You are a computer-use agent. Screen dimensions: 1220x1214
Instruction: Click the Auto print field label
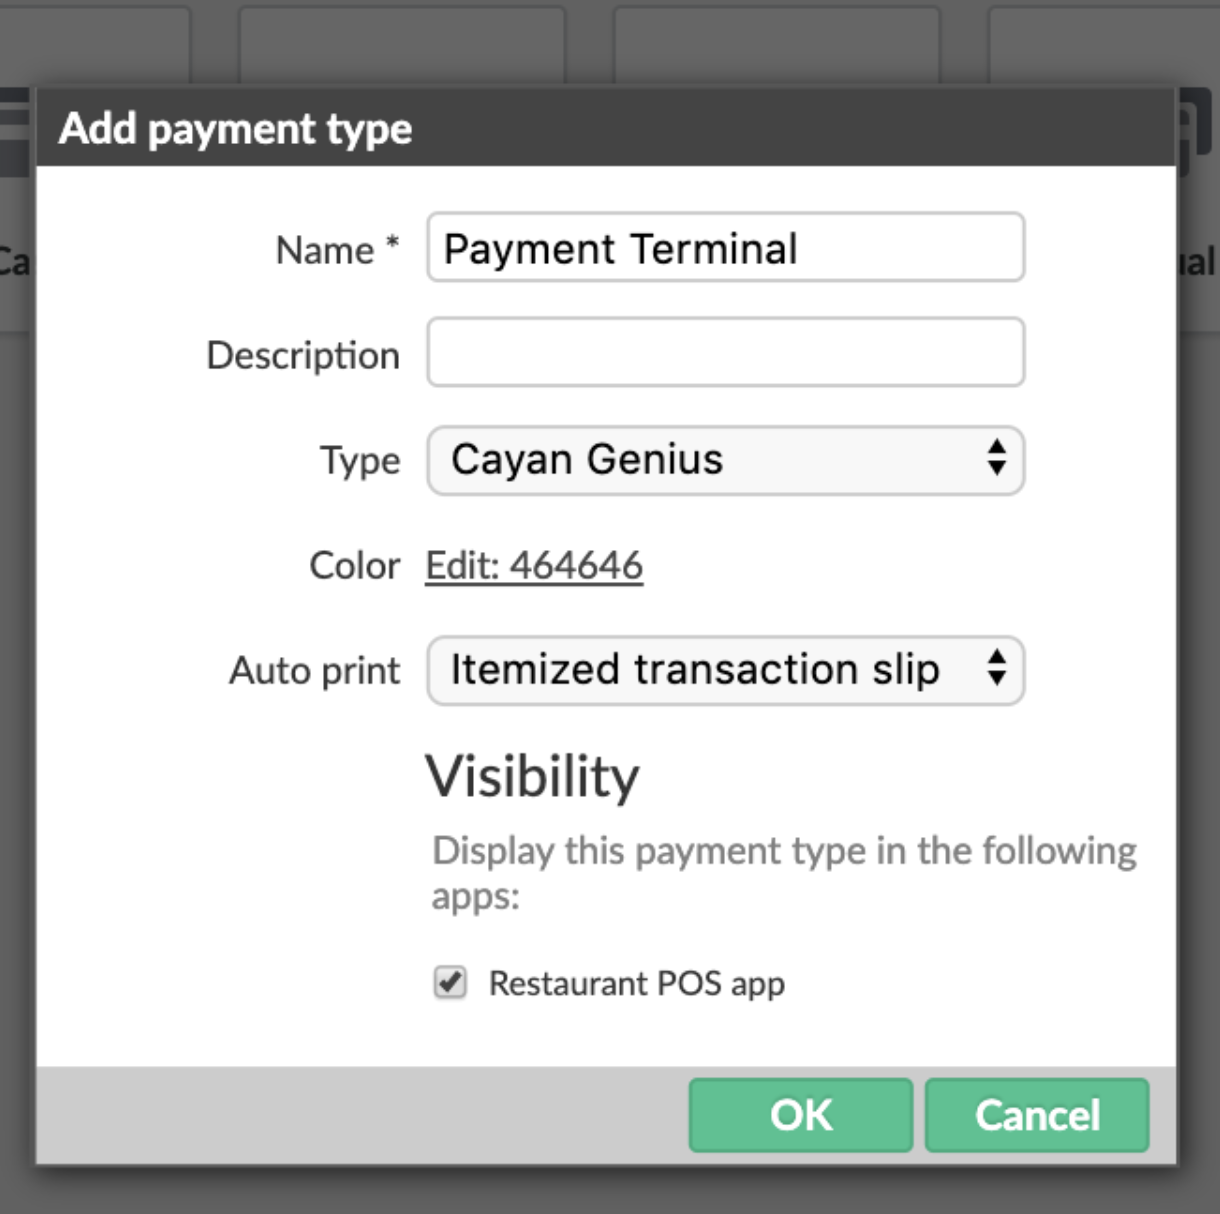315,671
